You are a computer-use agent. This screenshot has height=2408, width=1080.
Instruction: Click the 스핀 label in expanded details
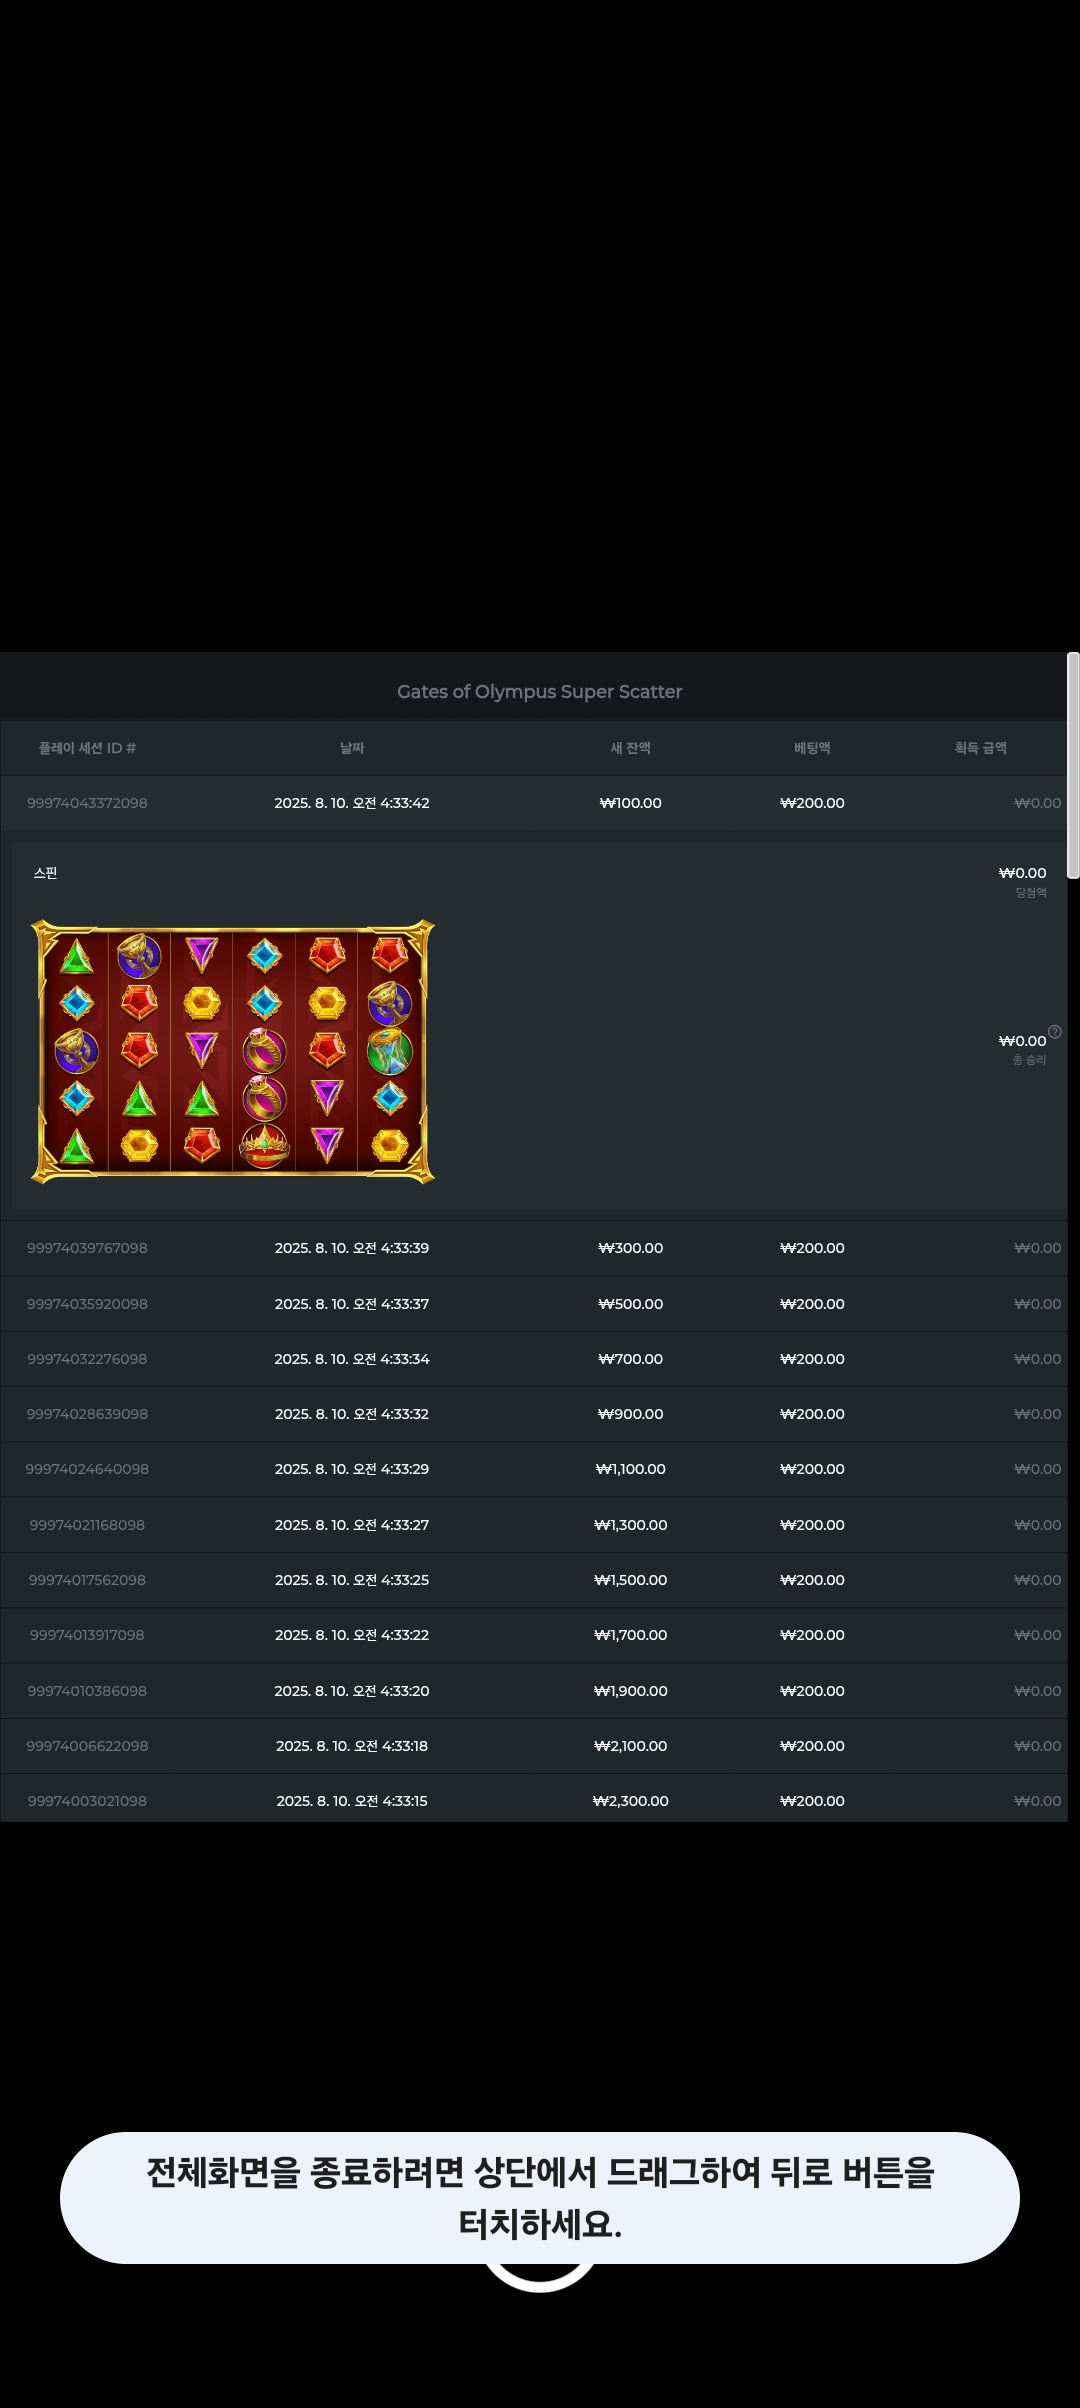[x=46, y=873]
